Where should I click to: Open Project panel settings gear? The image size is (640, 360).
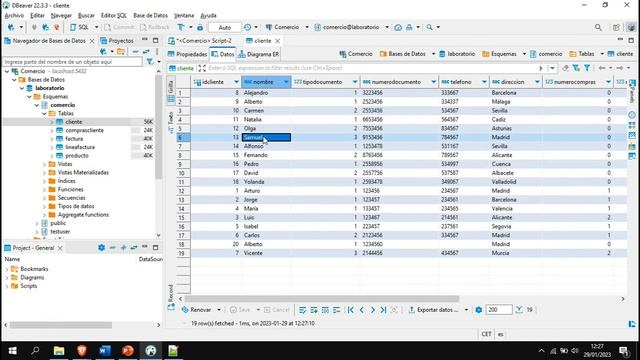pos(101,247)
